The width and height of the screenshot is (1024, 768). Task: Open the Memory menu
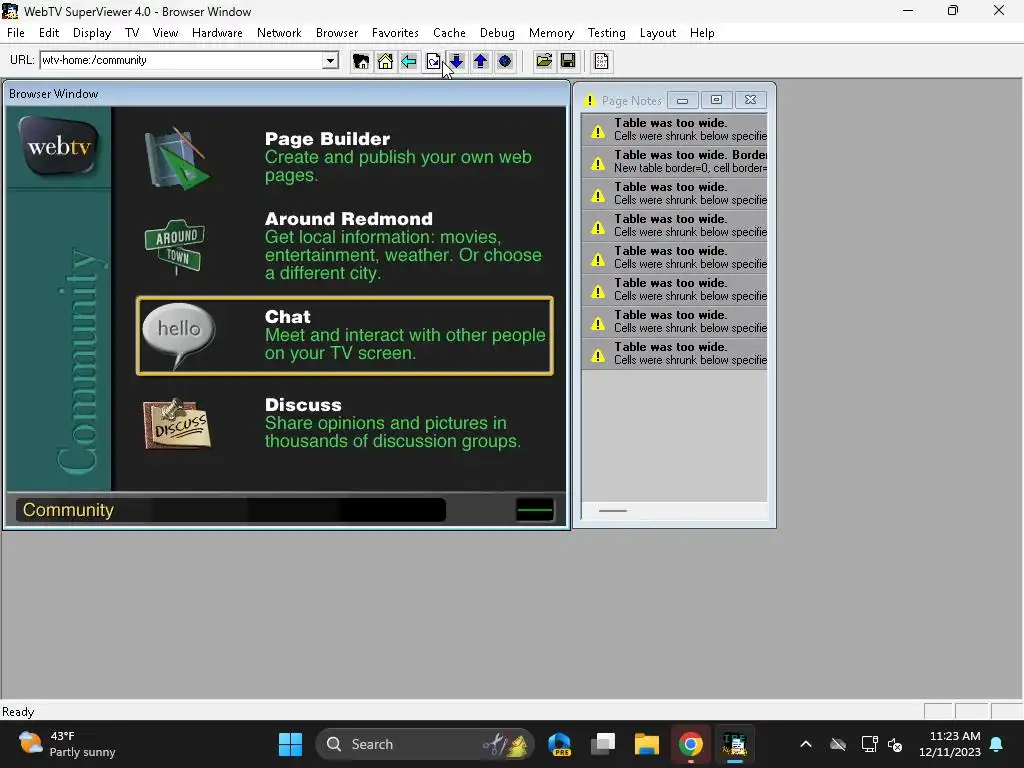[551, 33]
